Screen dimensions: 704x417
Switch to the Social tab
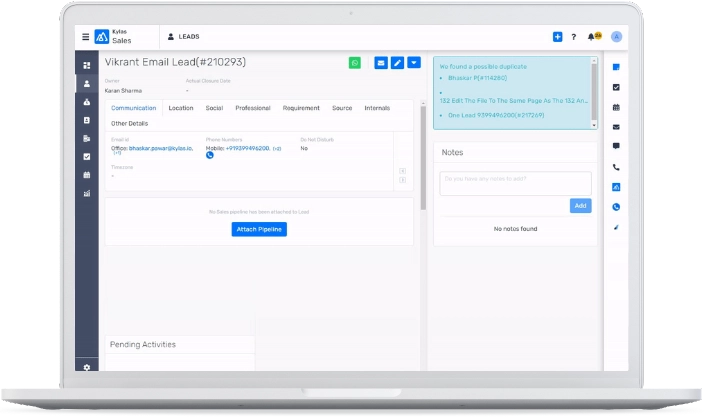(214, 108)
